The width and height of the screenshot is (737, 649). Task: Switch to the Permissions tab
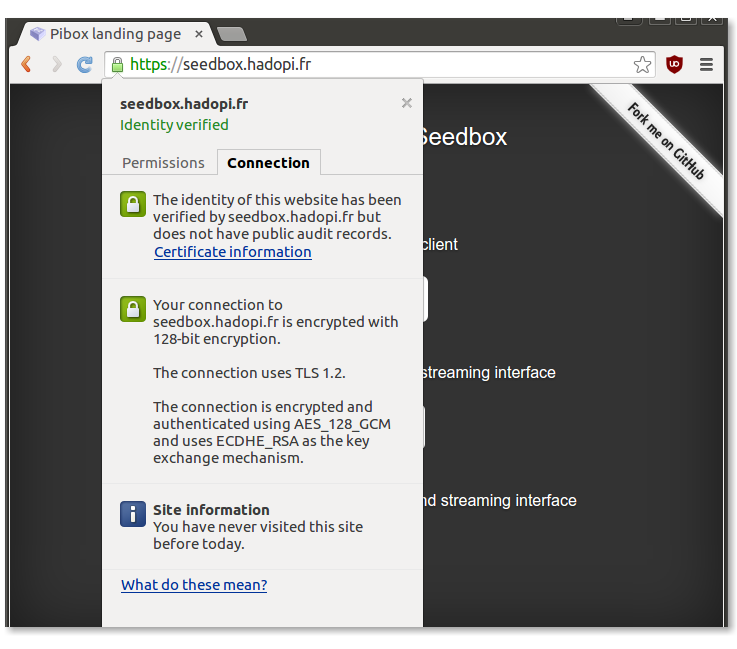pyautogui.click(x=163, y=163)
